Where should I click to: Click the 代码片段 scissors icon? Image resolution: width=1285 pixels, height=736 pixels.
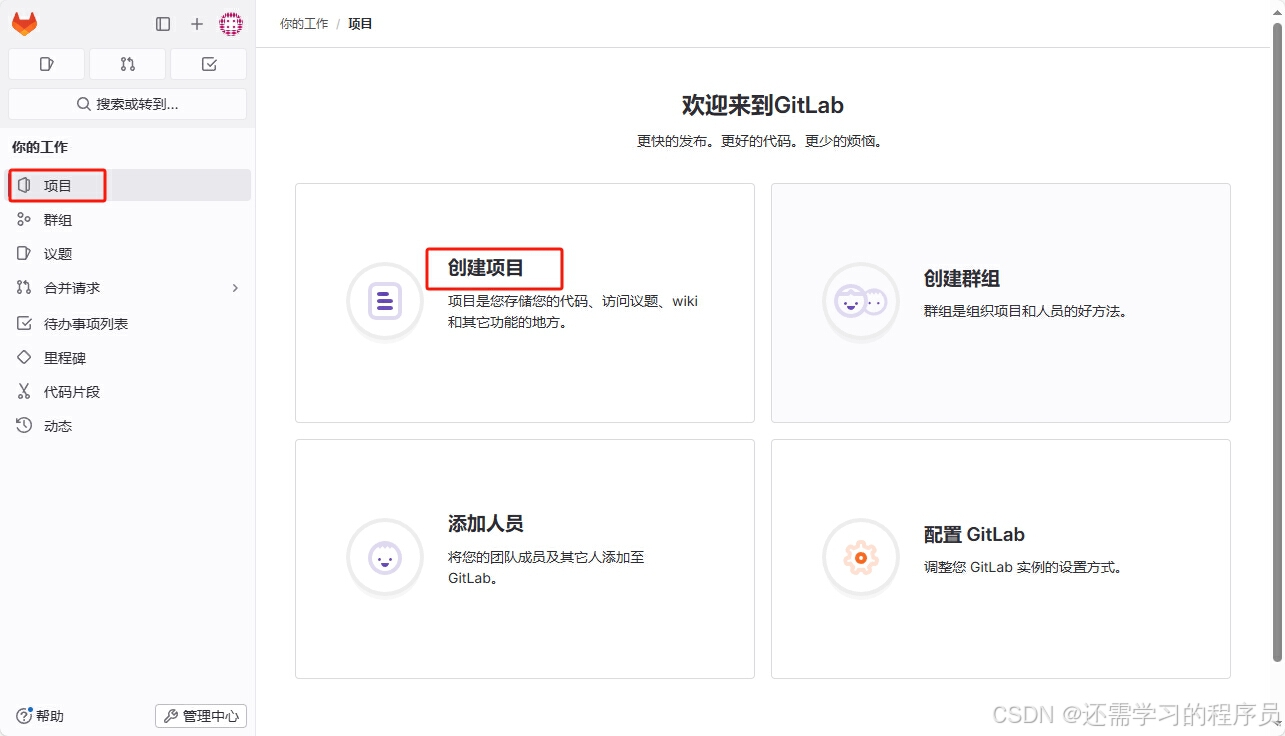pyautogui.click(x=24, y=392)
